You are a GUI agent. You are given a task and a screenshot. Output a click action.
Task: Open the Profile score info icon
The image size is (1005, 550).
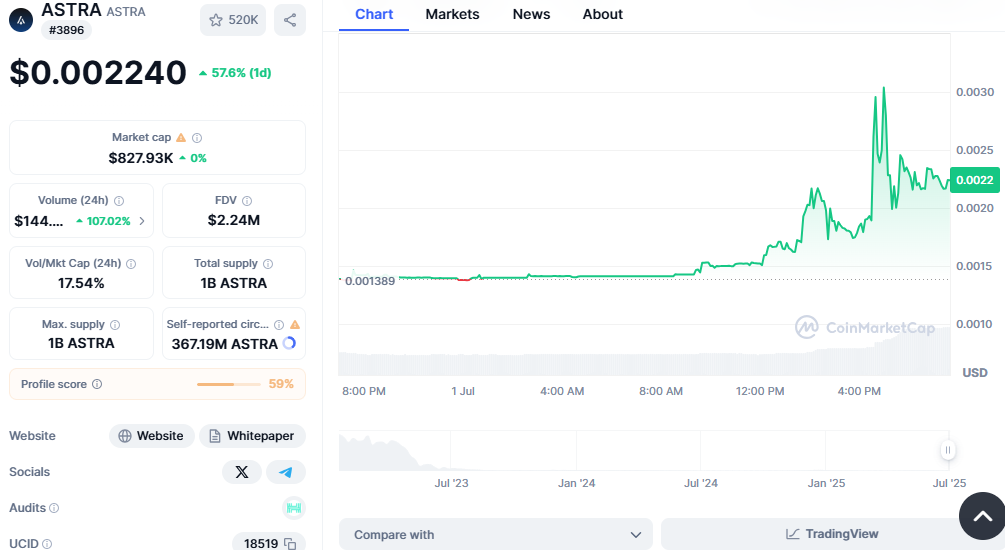coord(97,384)
